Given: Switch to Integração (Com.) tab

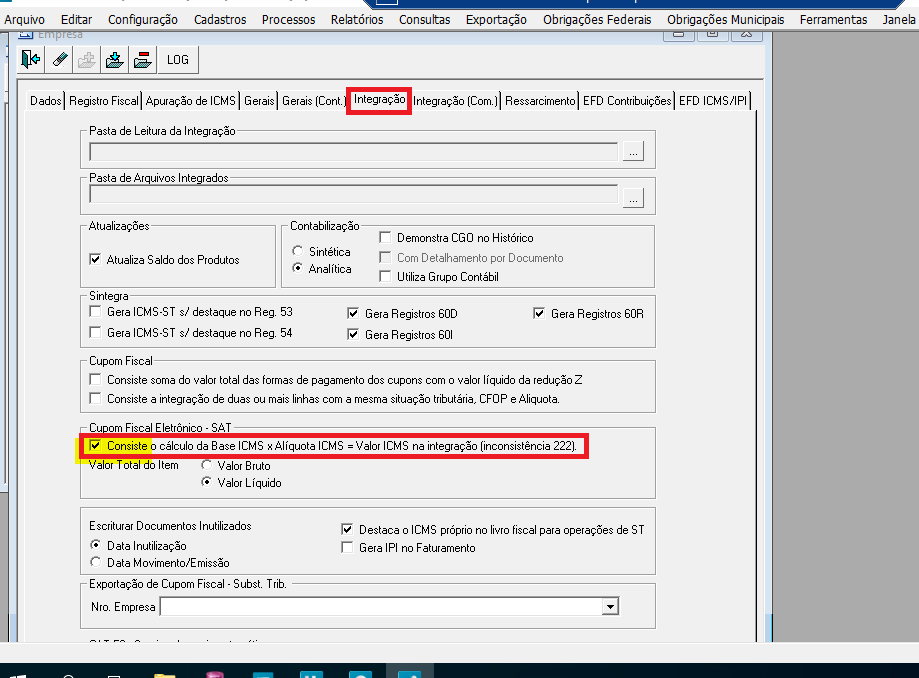Looking at the screenshot, I should (455, 101).
